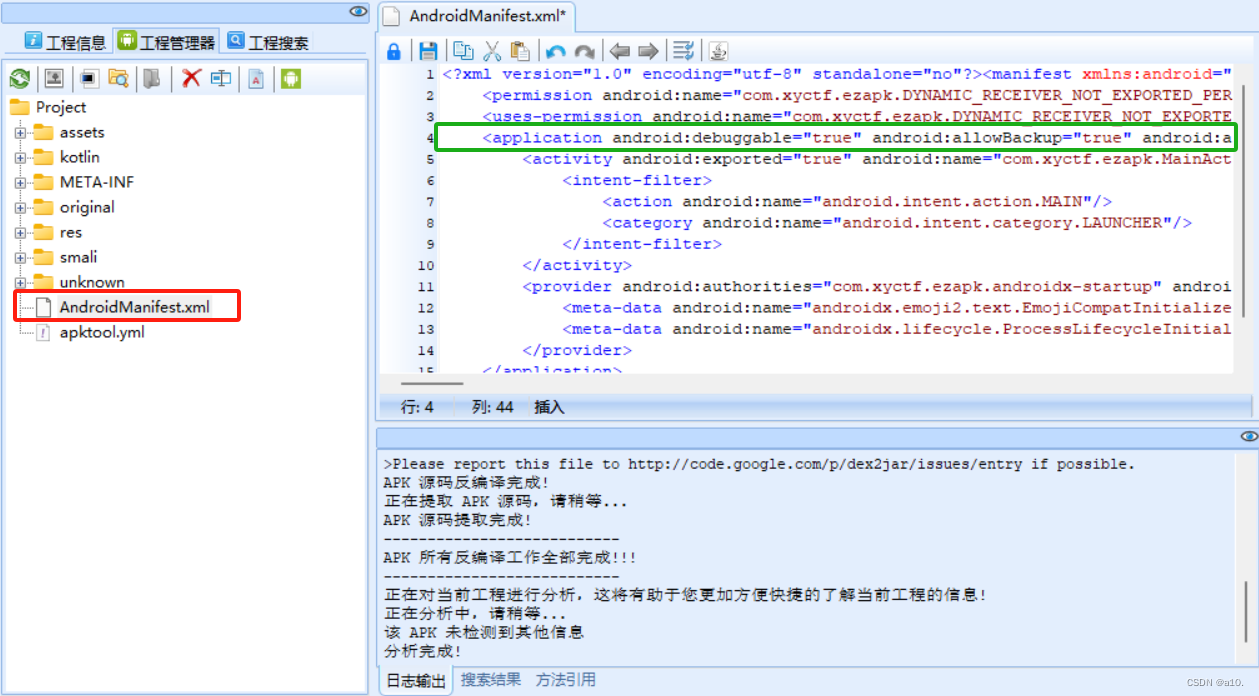Image resolution: width=1259 pixels, height=696 pixels.
Task: Click the eye visibility toggle above the project panel
Action: [357, 11]
